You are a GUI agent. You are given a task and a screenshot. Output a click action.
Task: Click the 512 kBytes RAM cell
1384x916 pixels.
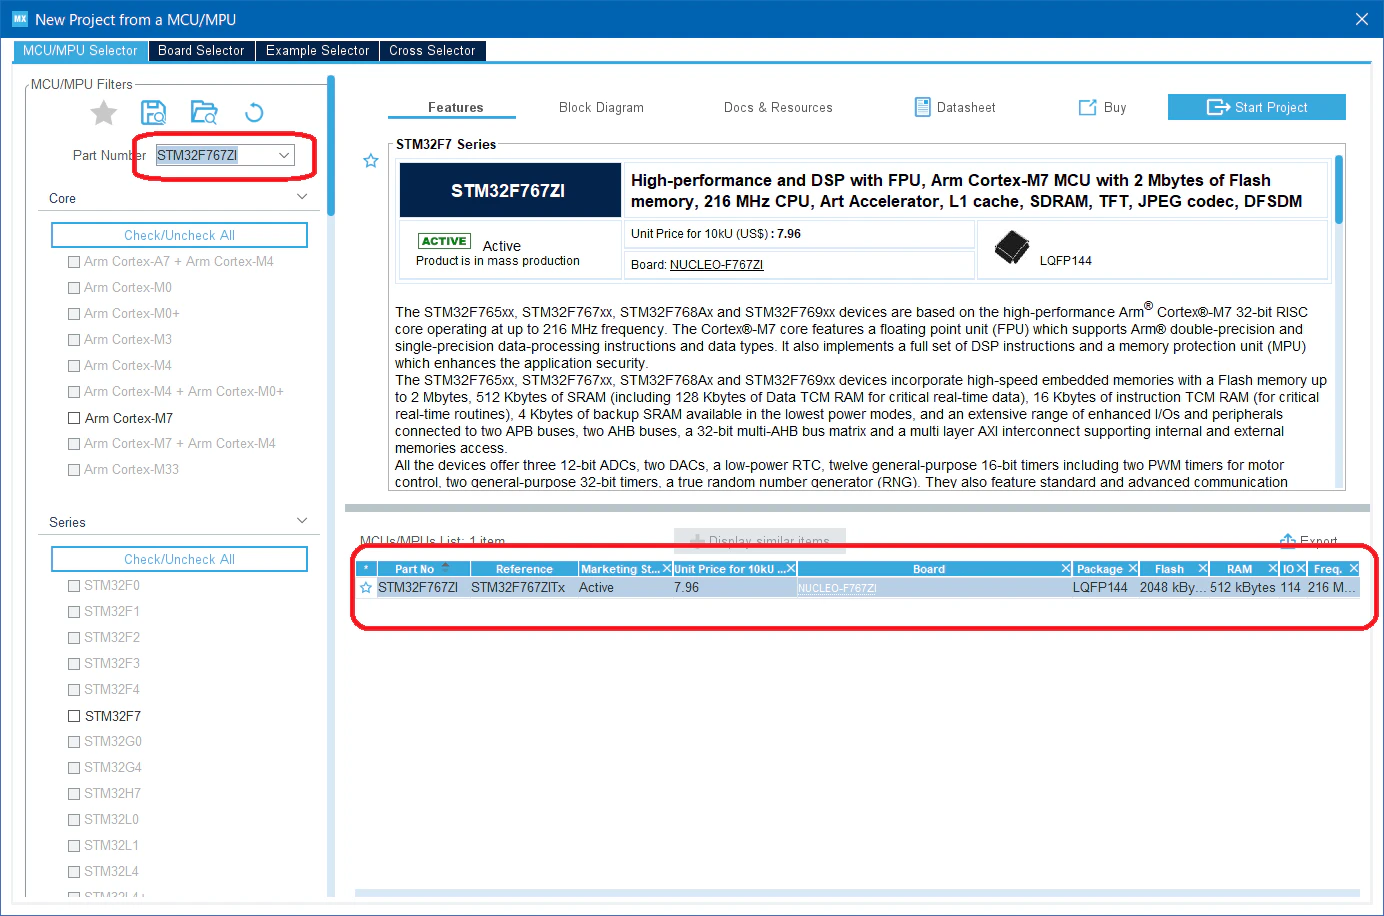(1243, 588)
